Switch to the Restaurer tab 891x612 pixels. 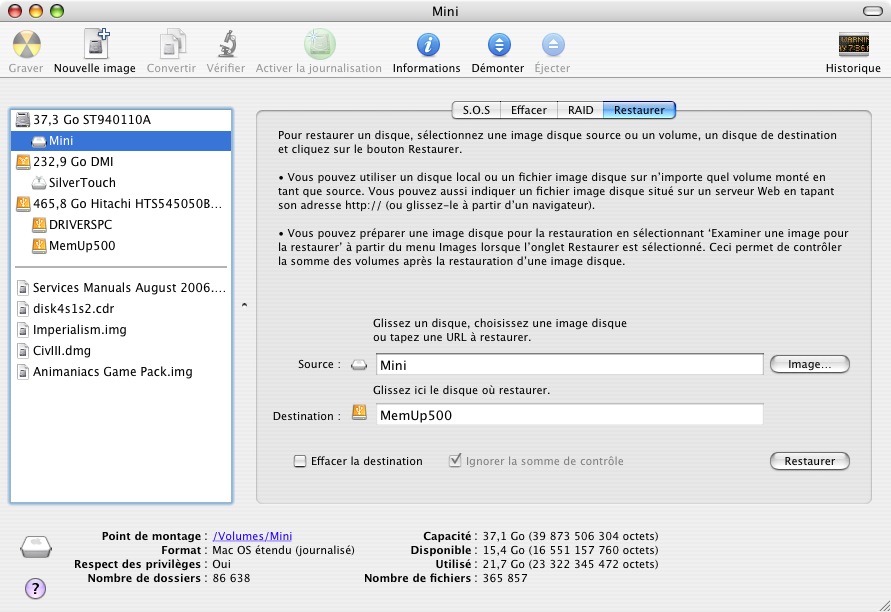coord(639,110)
